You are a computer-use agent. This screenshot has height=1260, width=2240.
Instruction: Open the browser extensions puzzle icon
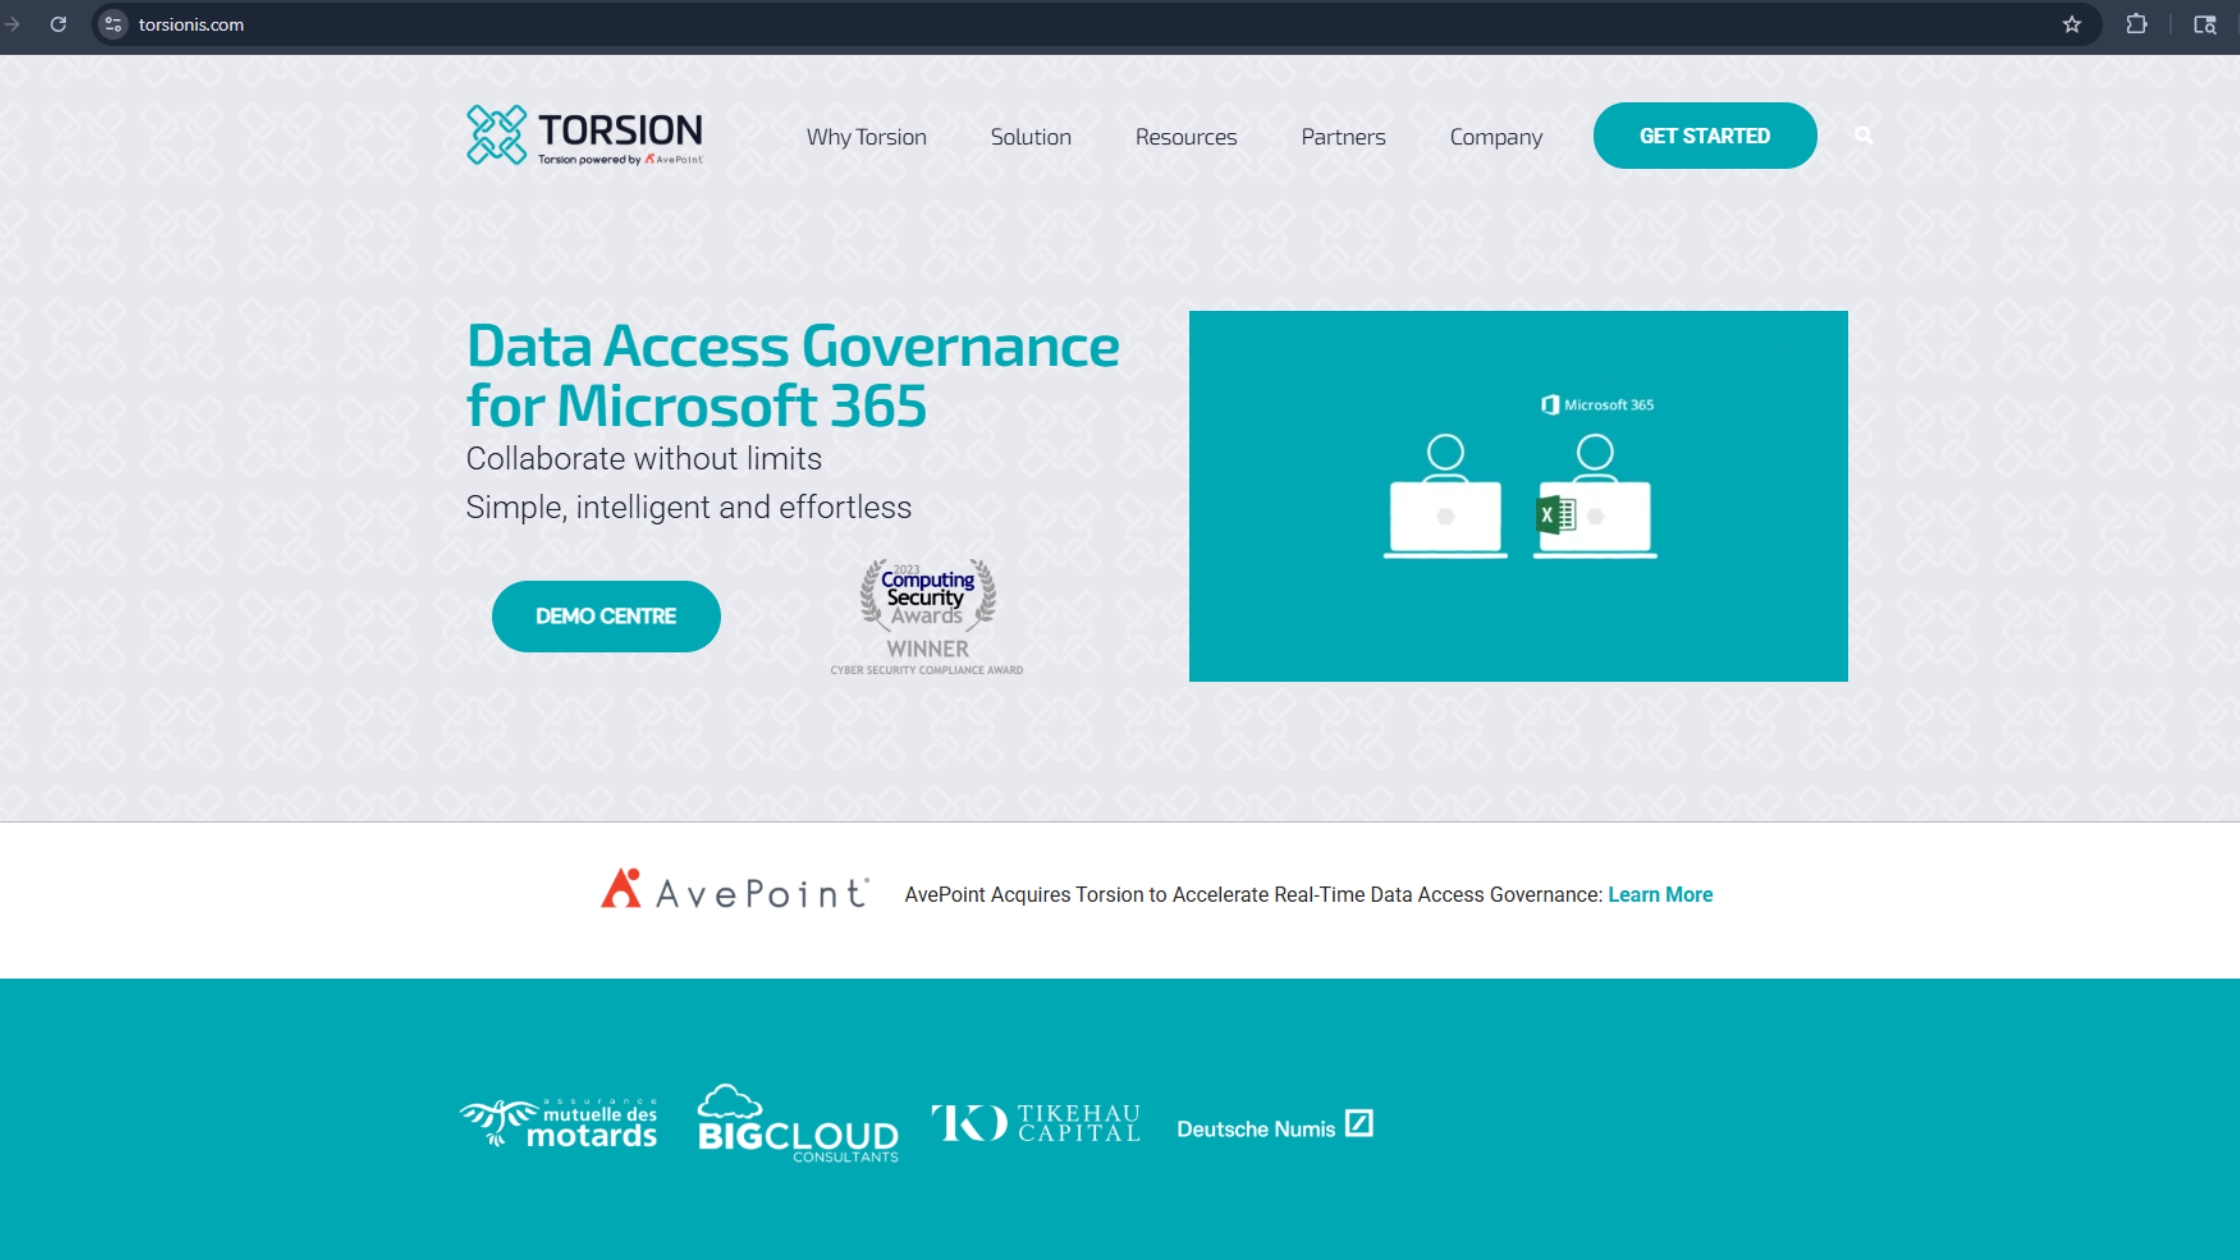point(2136,24)
